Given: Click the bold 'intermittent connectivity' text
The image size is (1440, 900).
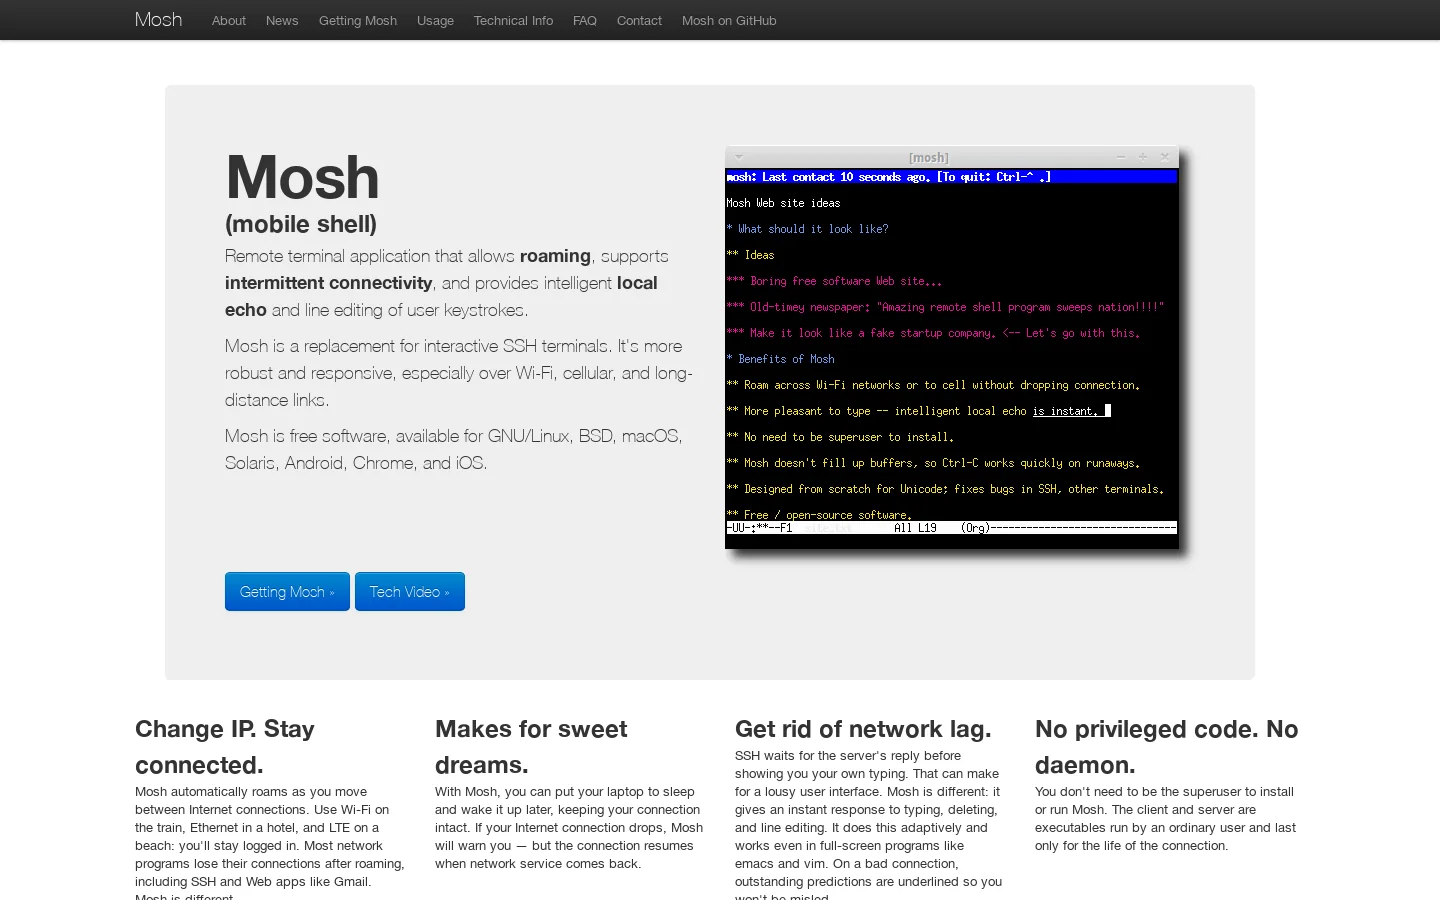Looking at the screenshot, I should pyautogui.click(x=329, y=283).
